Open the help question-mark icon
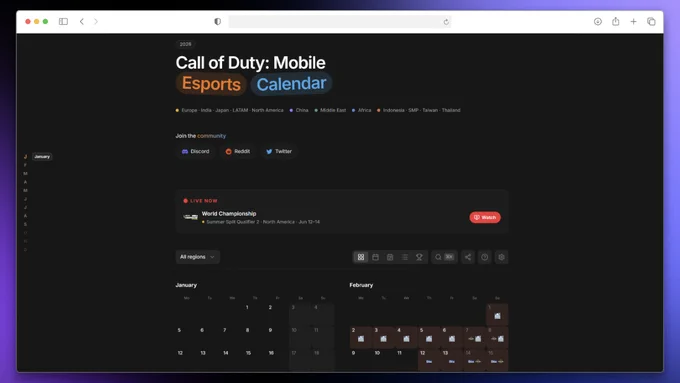This screenshot has height=383, width=680. point(484,257)
